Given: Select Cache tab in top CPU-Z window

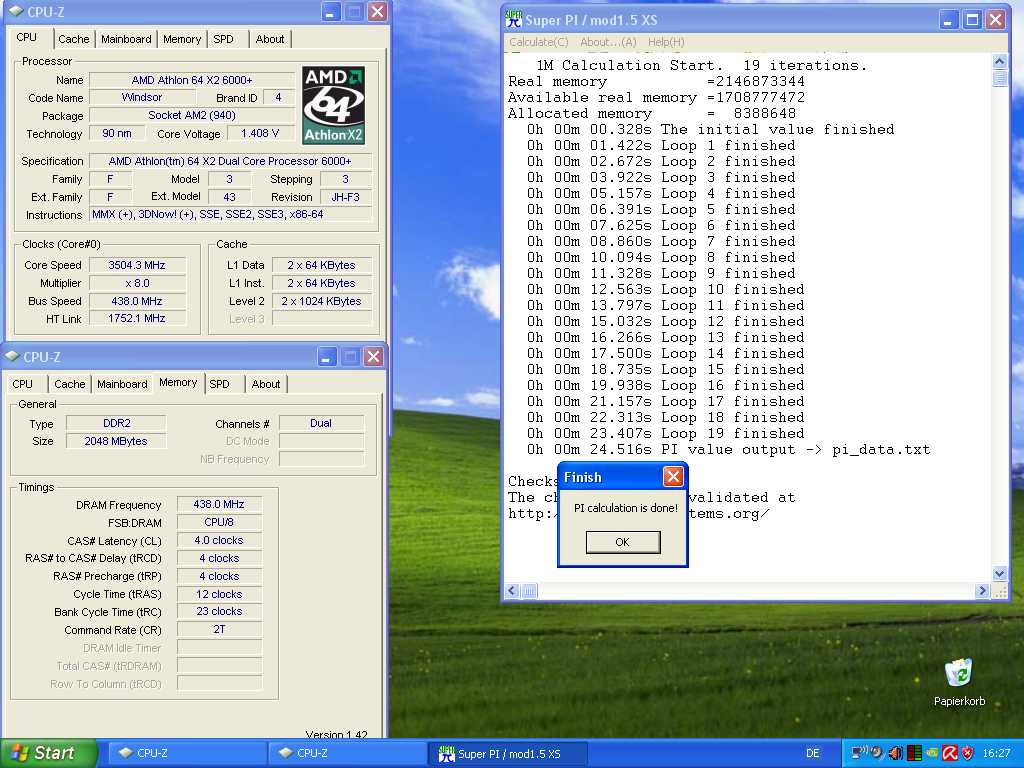Looking at the screenshot, I should click(74, 39).
